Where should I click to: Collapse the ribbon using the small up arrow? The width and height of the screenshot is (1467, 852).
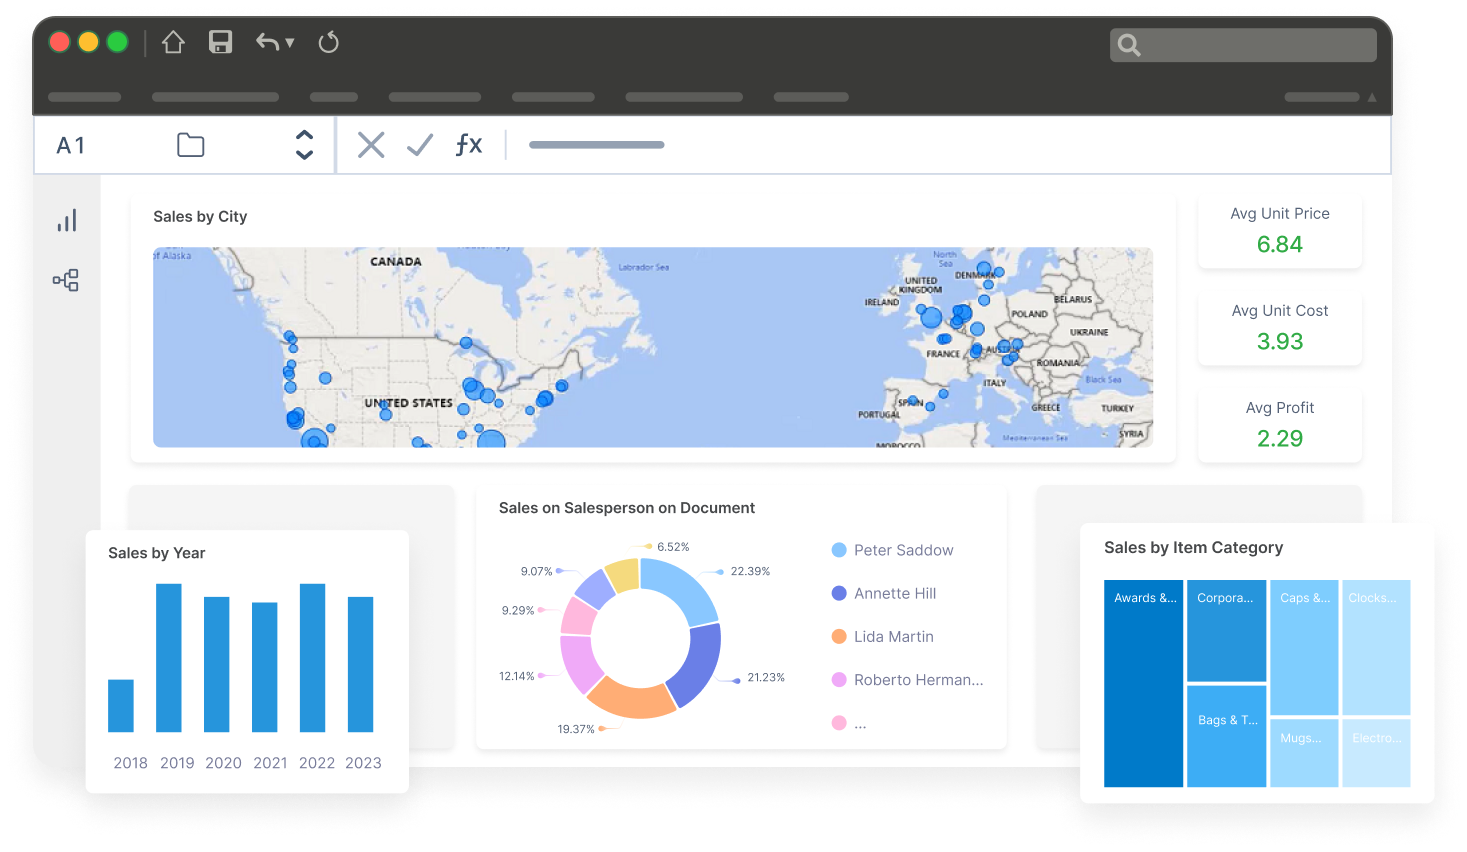coord(1372,98)
